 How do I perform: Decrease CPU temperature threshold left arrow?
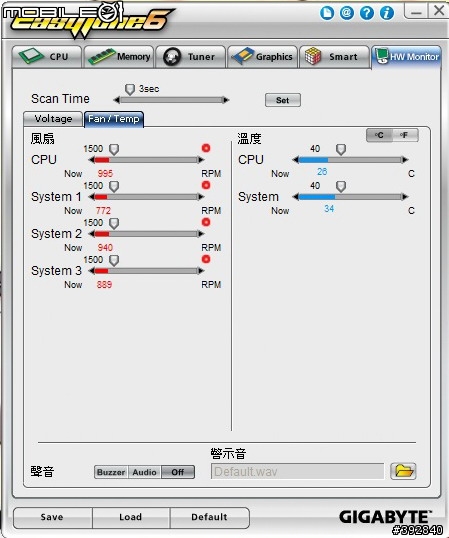pos(296,160)
